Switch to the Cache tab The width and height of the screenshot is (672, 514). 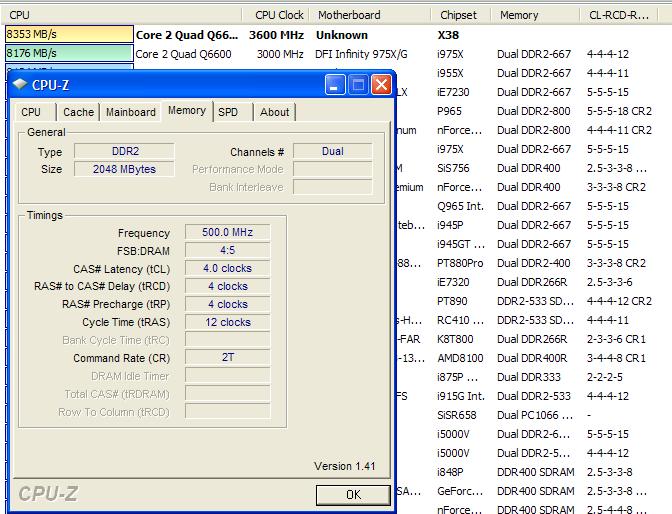coord(78,112)
